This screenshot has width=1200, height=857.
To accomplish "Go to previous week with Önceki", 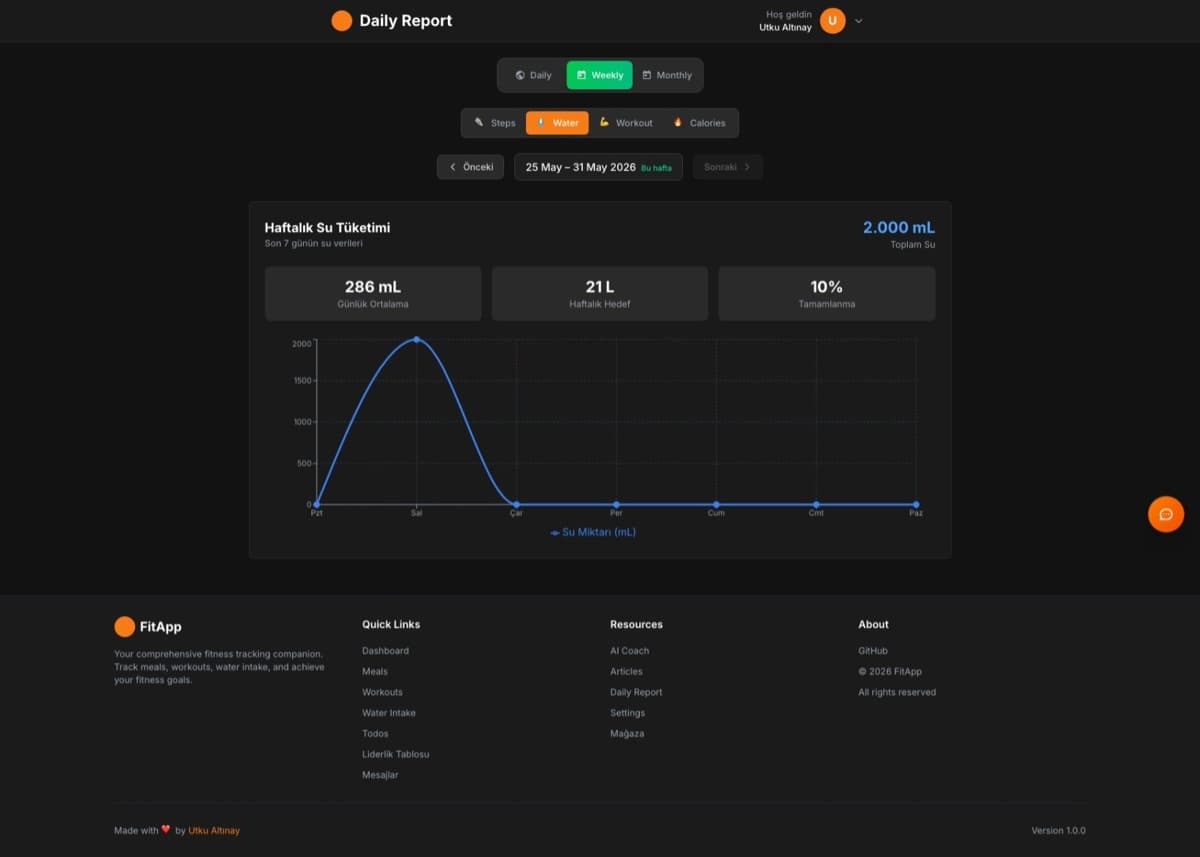I will [470, 167].
